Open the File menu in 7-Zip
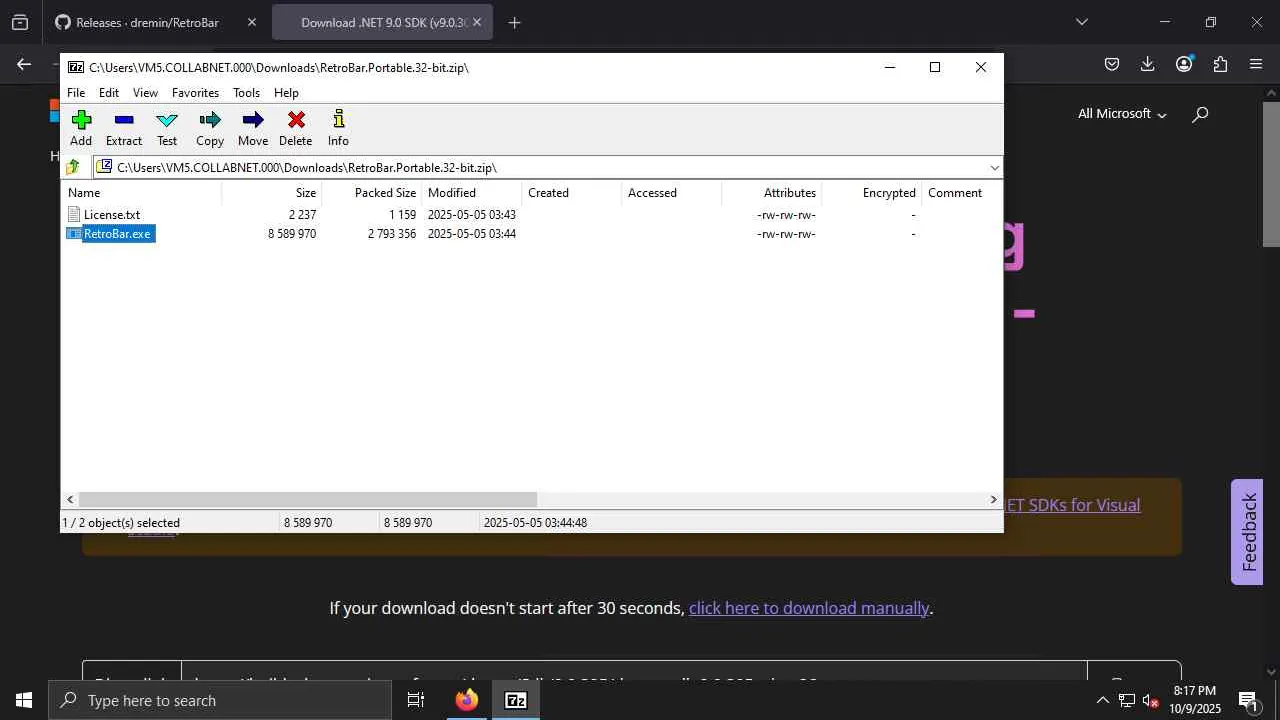Viewport: 1280px width, 720px height. click(76, 93)
